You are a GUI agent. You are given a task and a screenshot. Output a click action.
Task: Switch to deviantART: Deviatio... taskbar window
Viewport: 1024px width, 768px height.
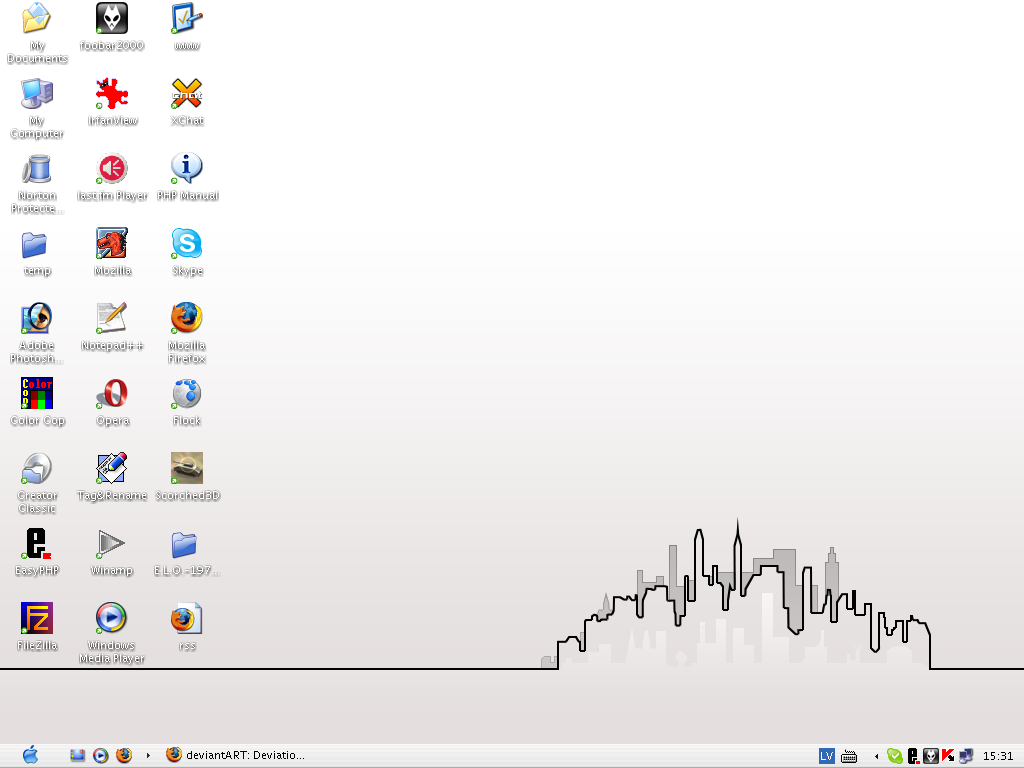tap(235, 755)
